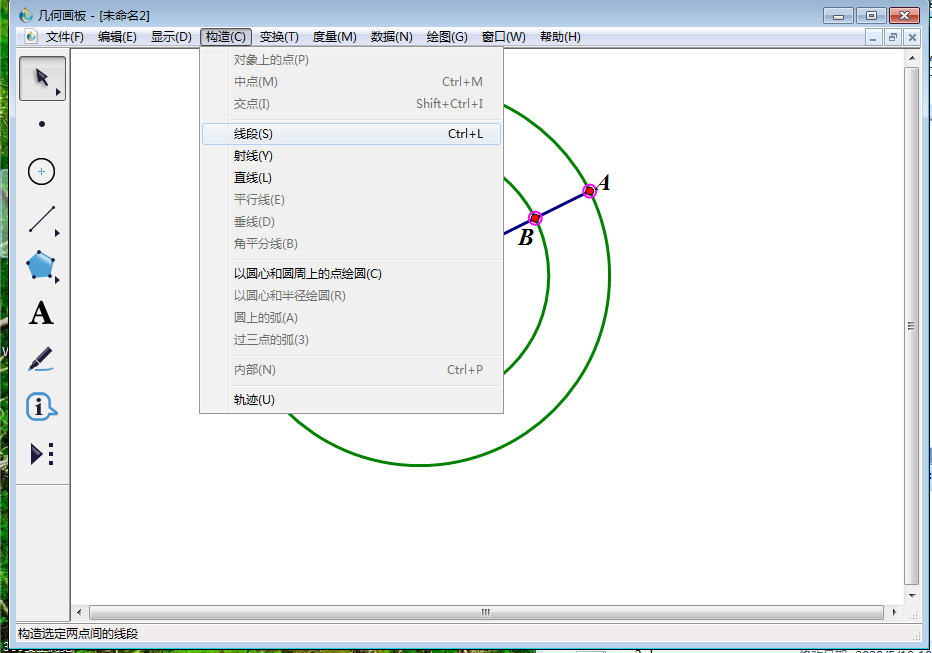Viewport: 932px width, 653px height.
Task: Close the 未命名2 document window
Action: (x=912, y=37)
